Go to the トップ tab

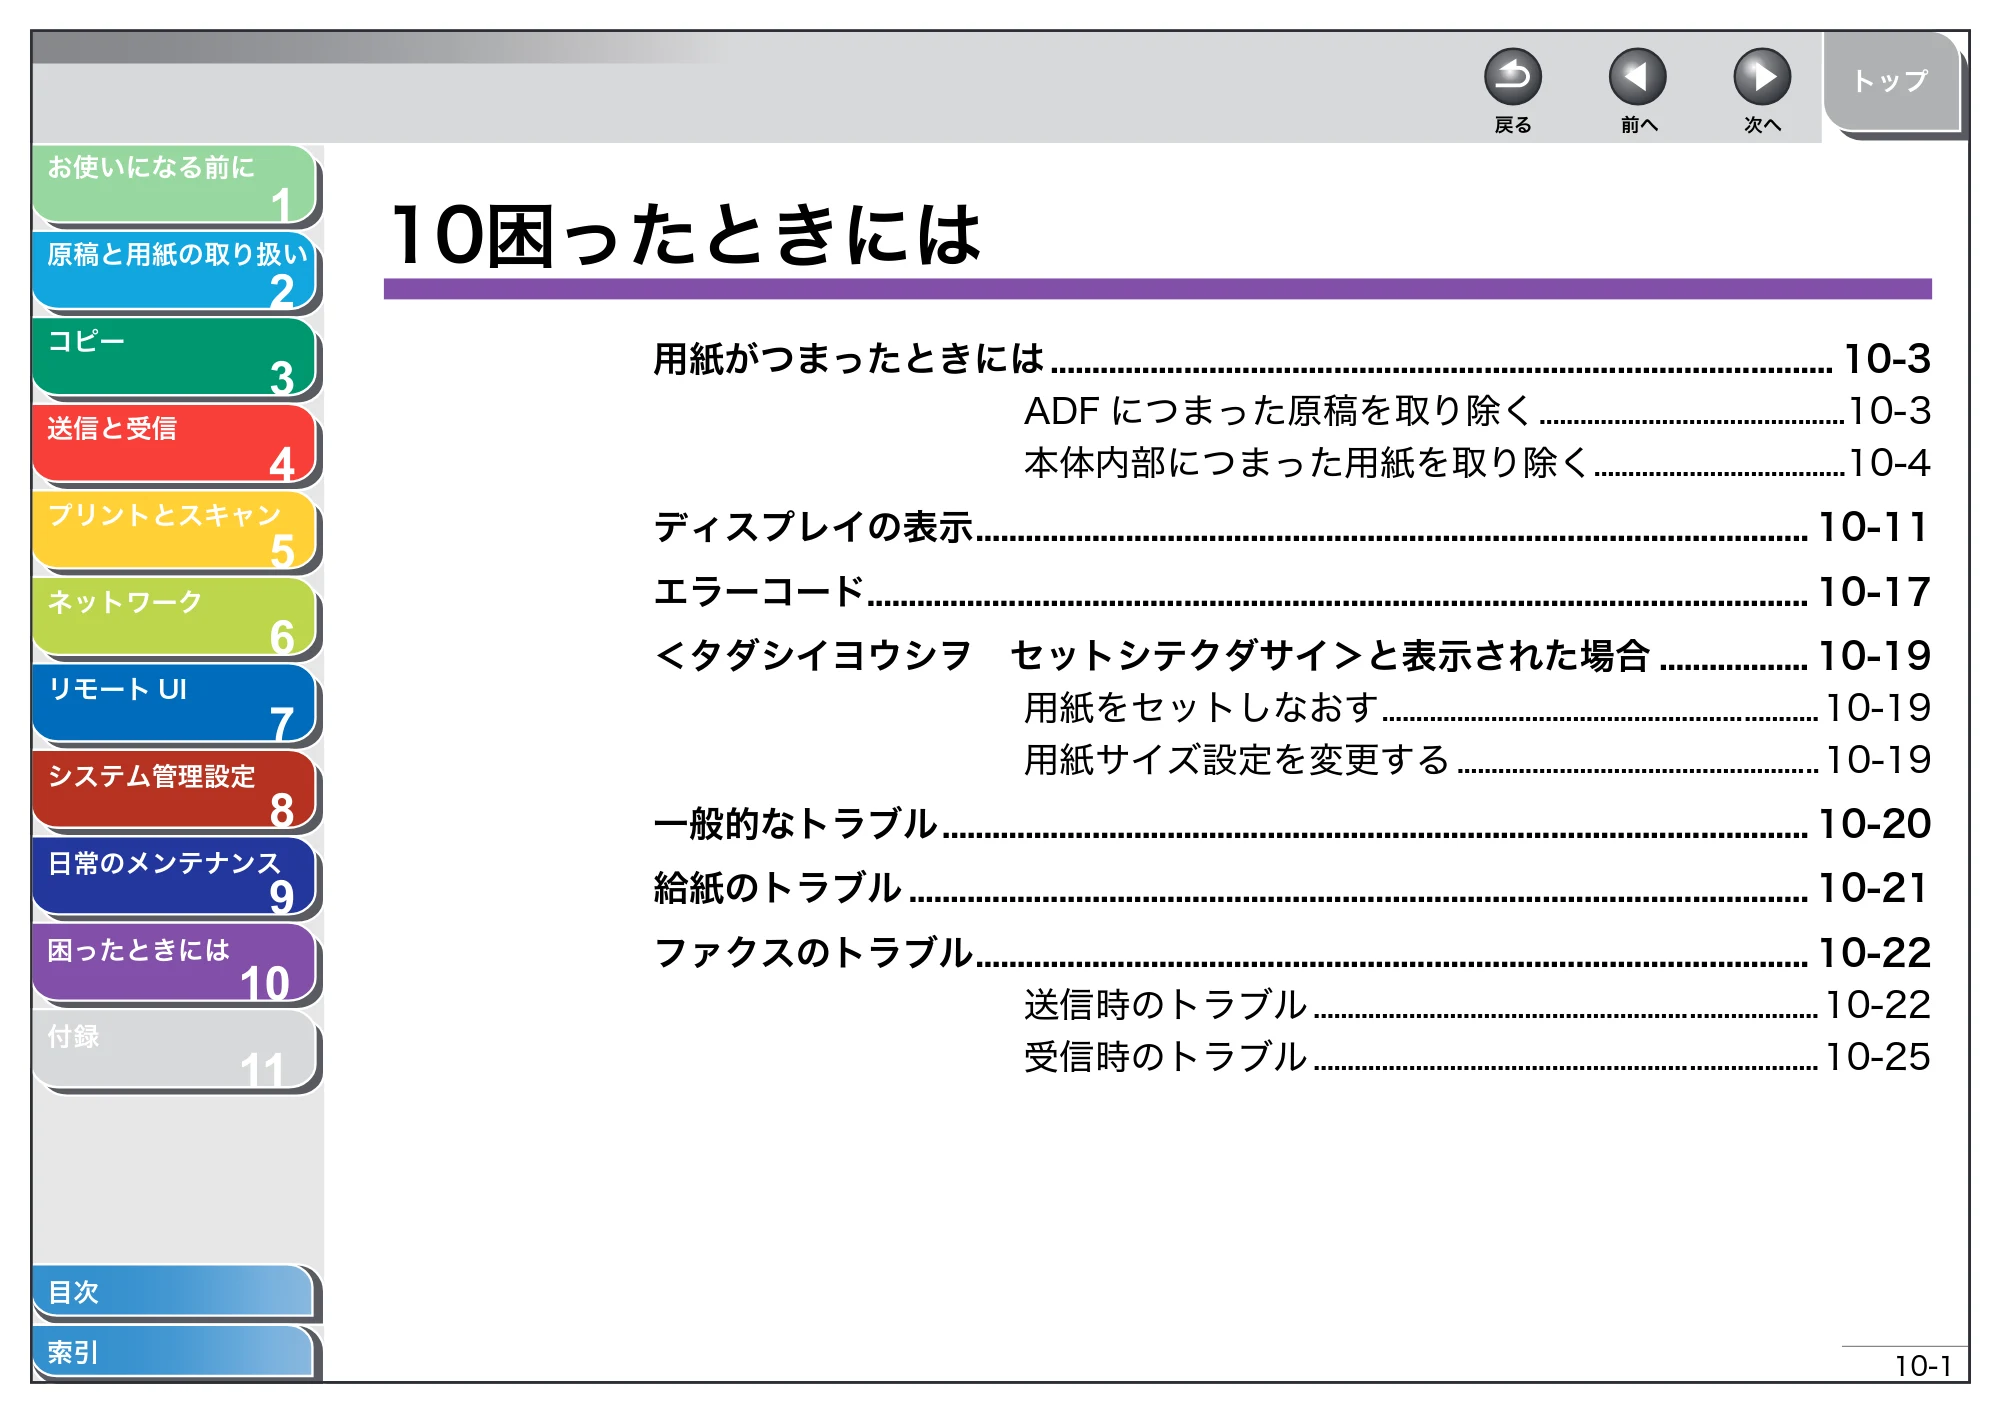tap(1891, 81)
